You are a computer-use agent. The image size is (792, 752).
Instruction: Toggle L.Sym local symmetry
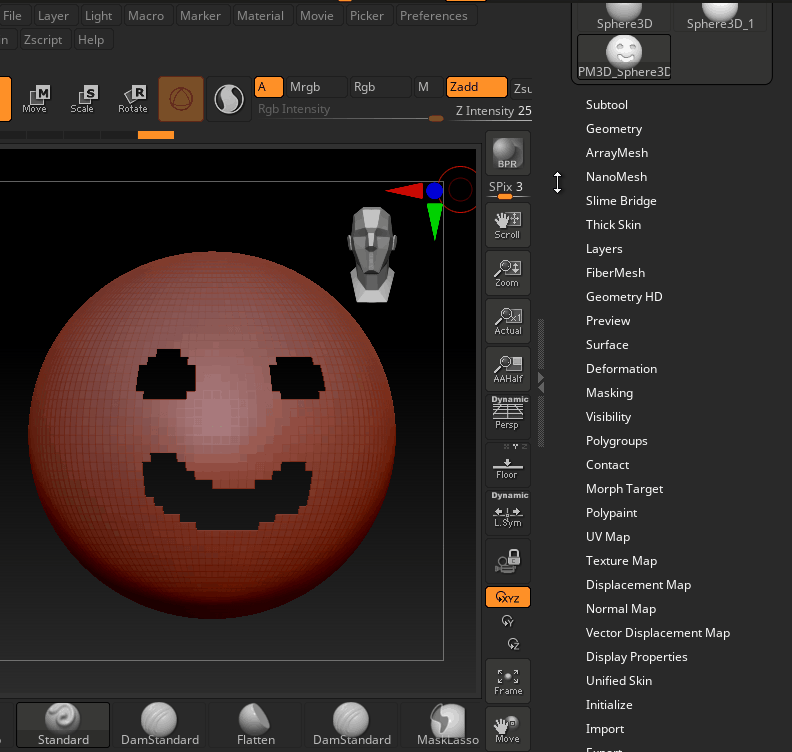click(508, 512)
